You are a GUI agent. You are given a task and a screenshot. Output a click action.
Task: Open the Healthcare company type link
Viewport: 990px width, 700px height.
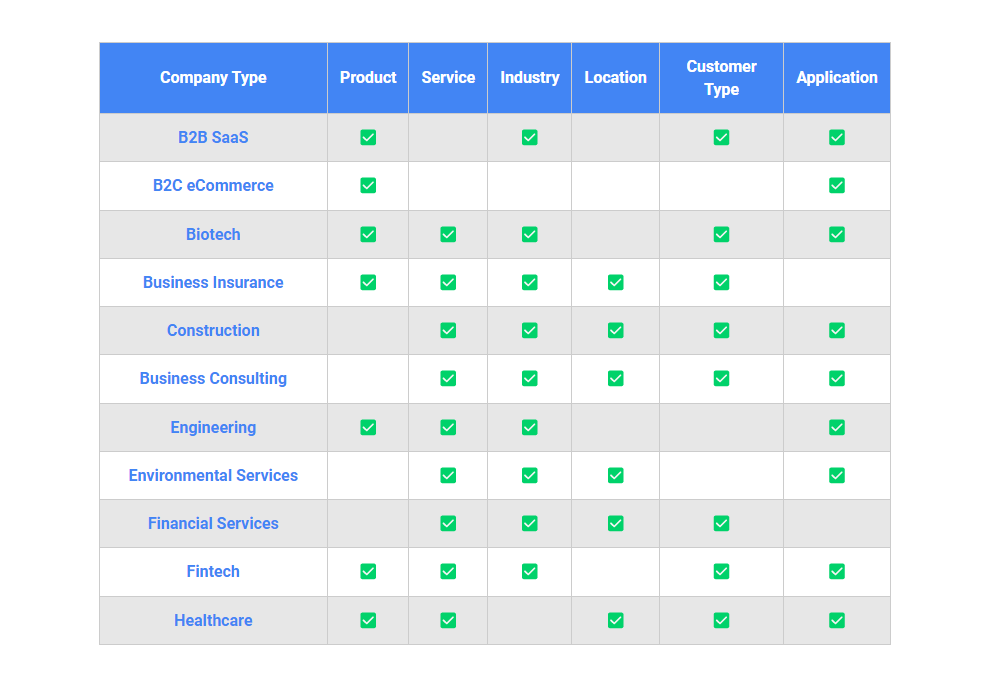click(213, 621)
